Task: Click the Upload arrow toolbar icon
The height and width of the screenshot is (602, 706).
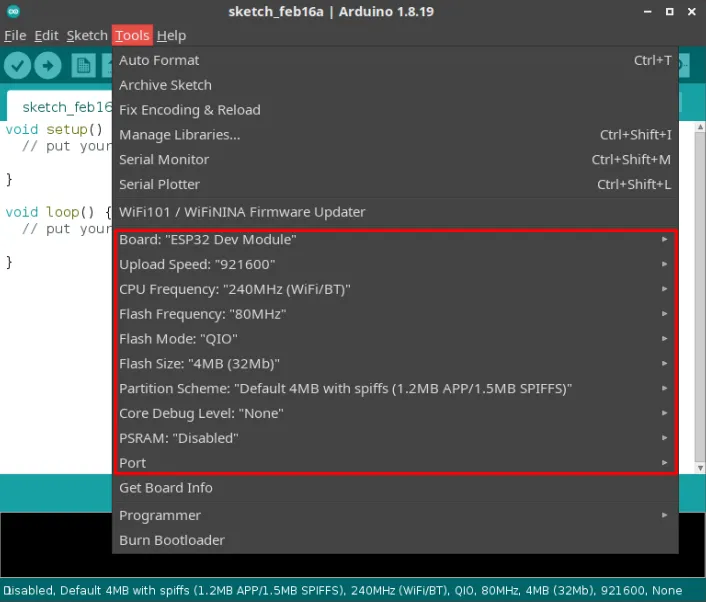Action: tap(48, 66)
